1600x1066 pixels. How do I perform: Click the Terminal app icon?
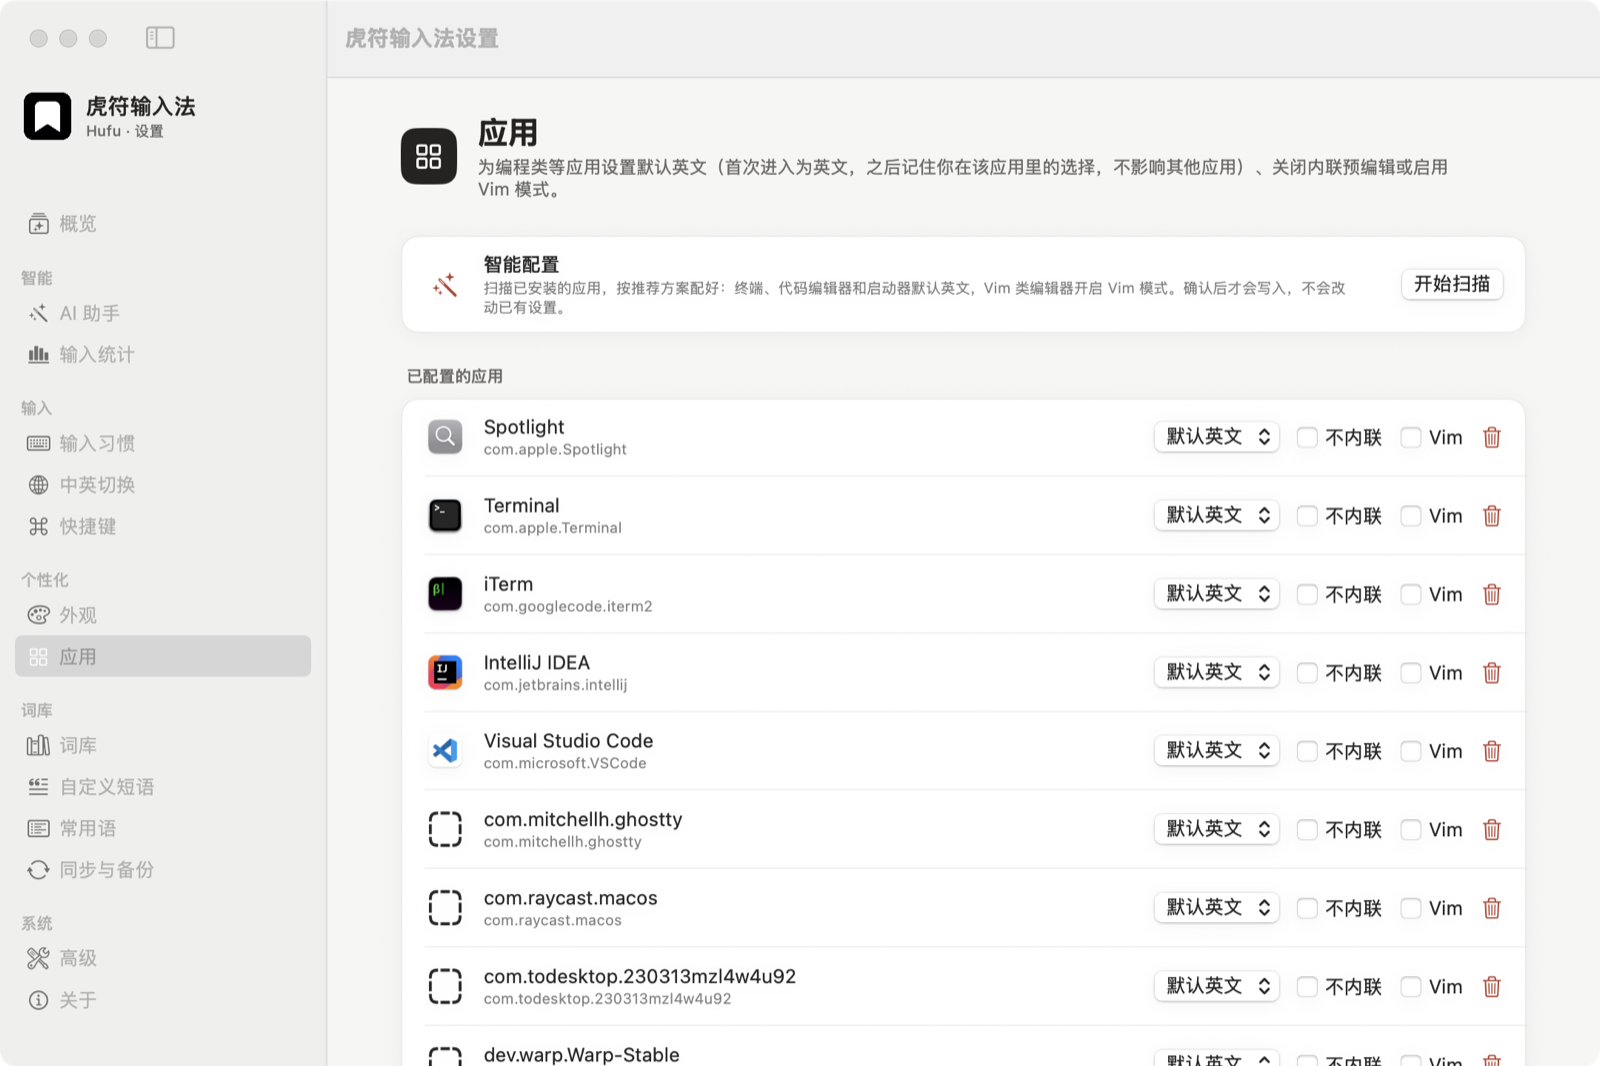pyautogui.click(x=445, y=516)
